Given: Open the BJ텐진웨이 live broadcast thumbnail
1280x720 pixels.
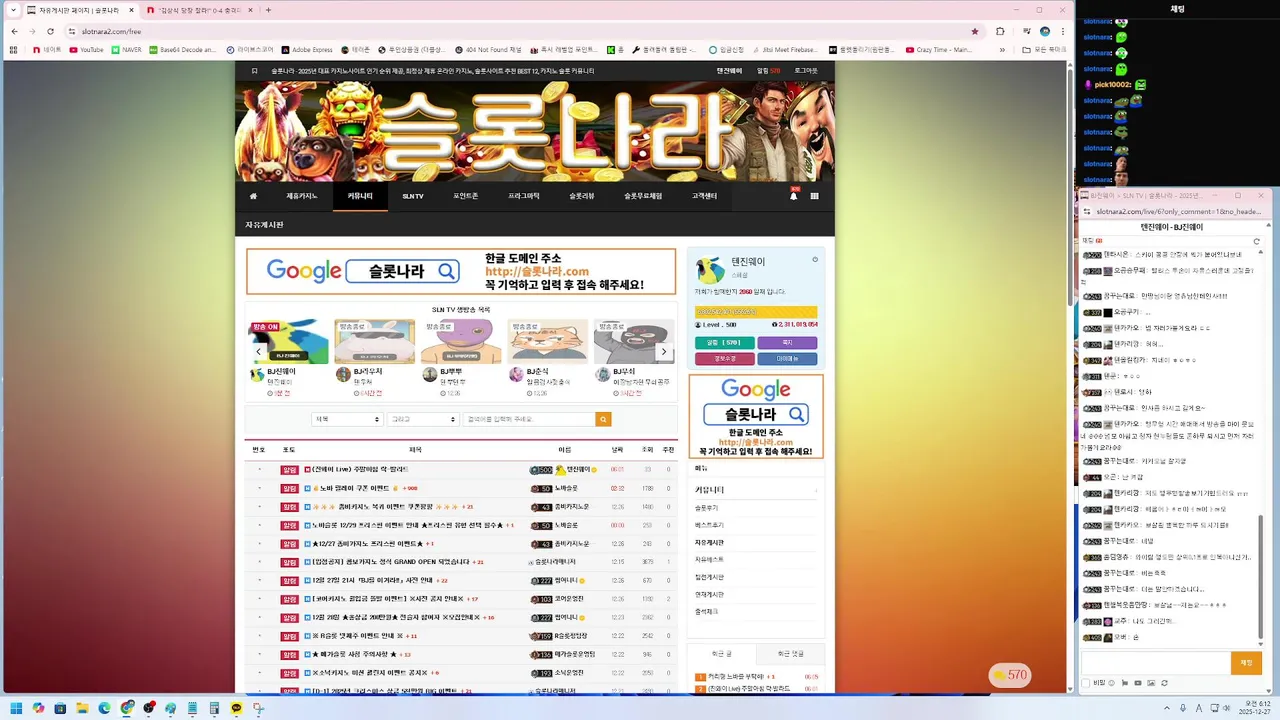Looking at the screenshot, I should pyautogui.click(x=289, y=341).
